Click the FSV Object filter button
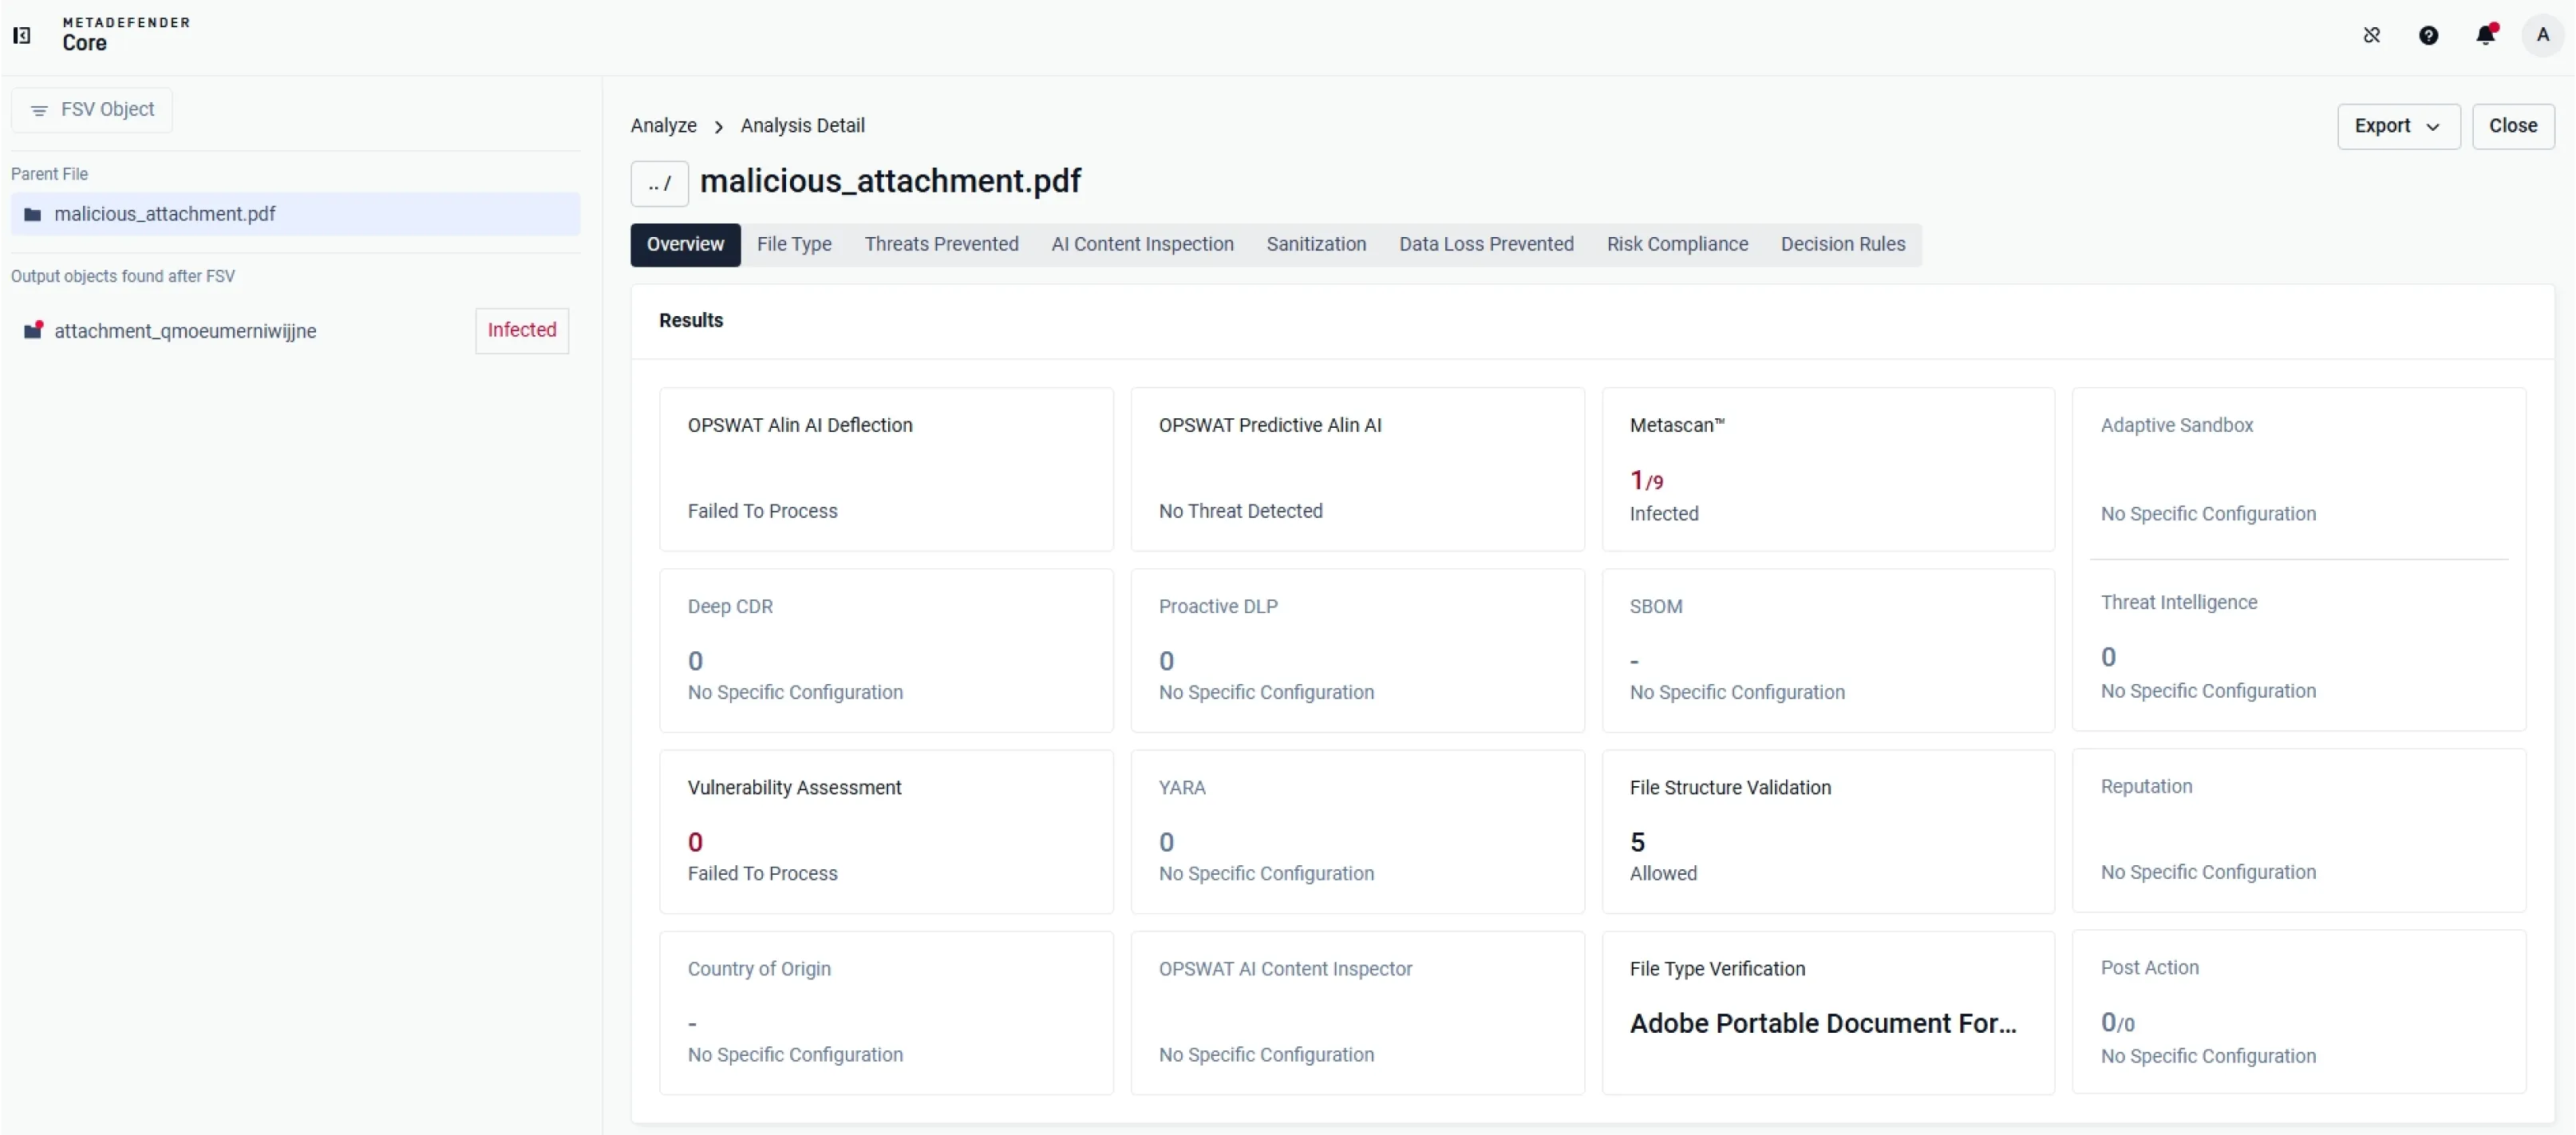 [92, 109]
